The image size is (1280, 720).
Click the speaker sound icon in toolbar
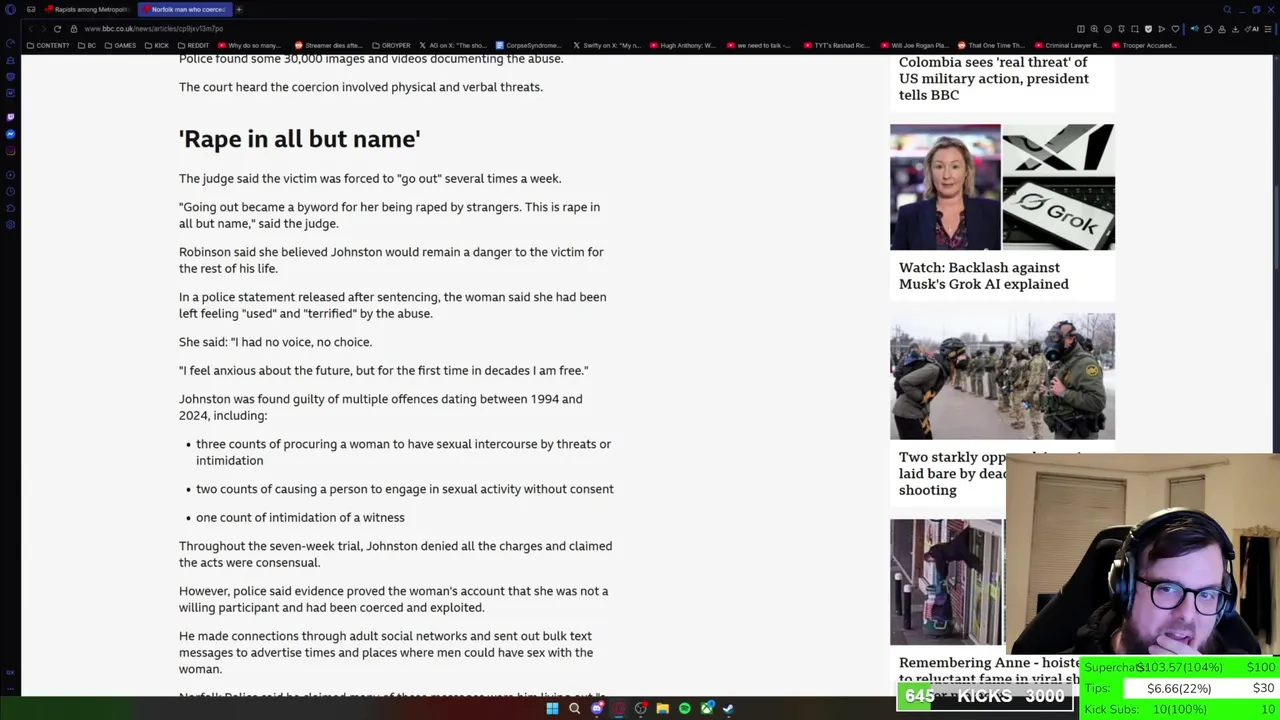pyautogui.click(x=1194, y=29)
